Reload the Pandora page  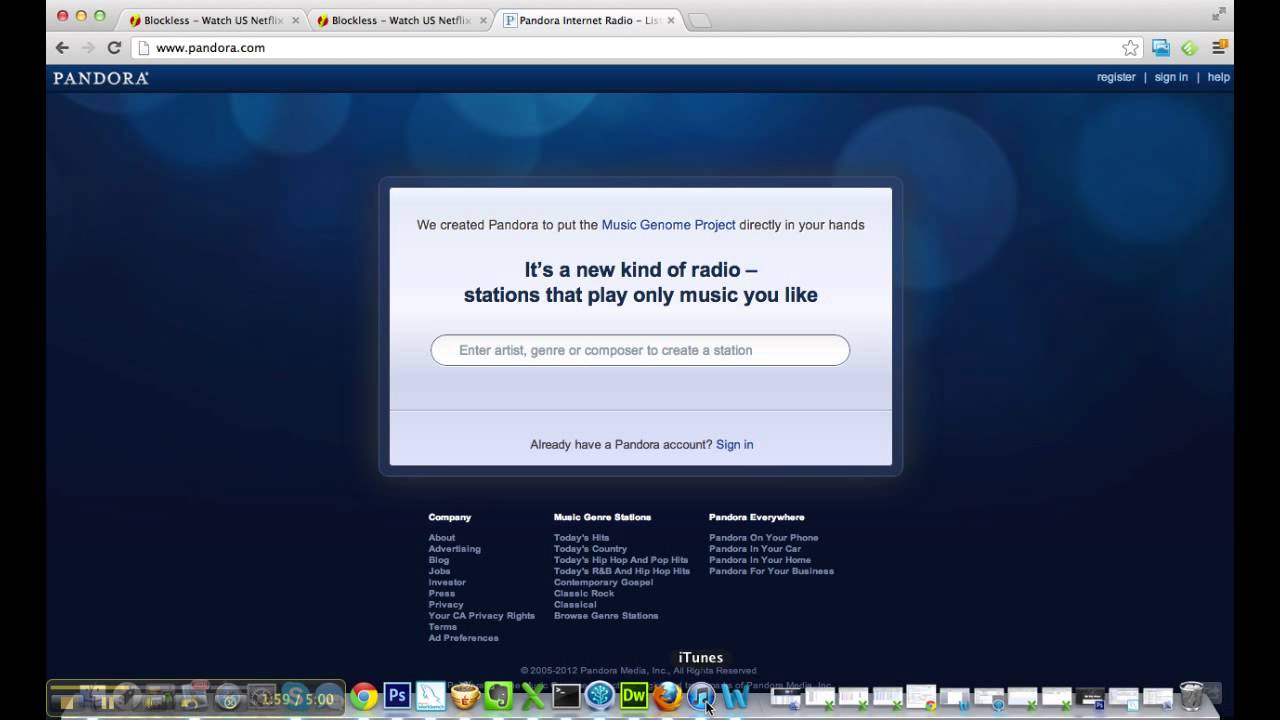(114, 47)
